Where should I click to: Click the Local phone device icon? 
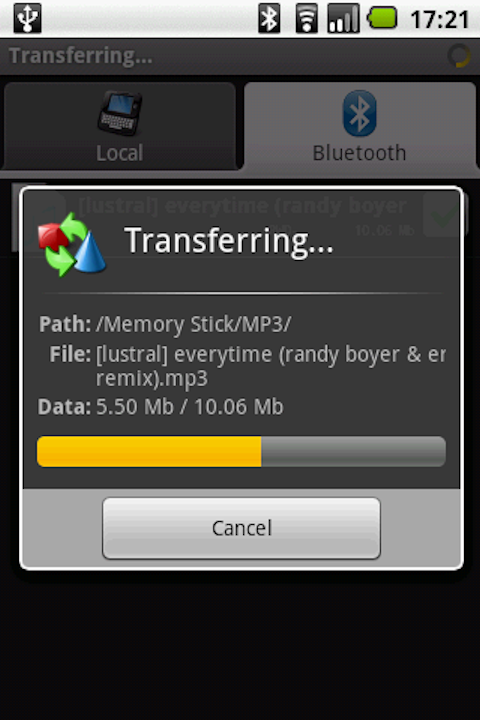120,113
